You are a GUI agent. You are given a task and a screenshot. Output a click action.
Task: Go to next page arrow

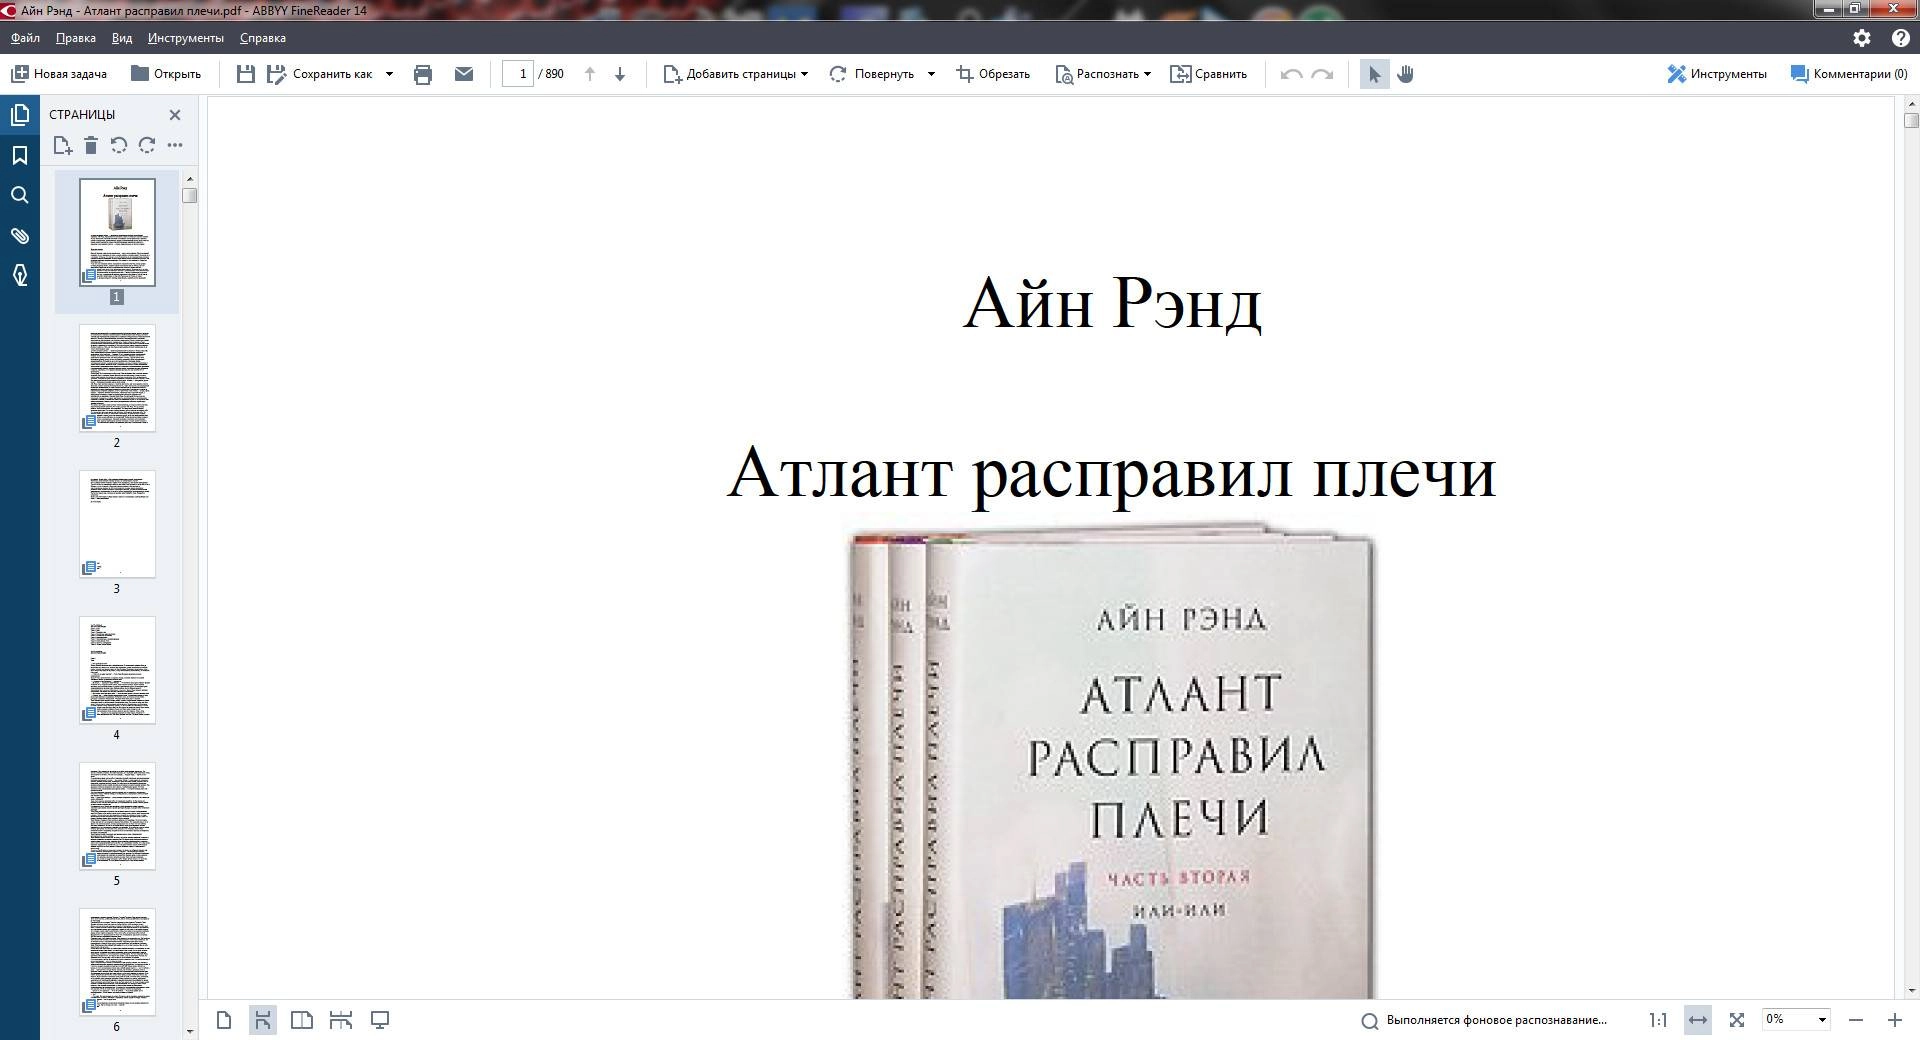click(x=620, y=74)
